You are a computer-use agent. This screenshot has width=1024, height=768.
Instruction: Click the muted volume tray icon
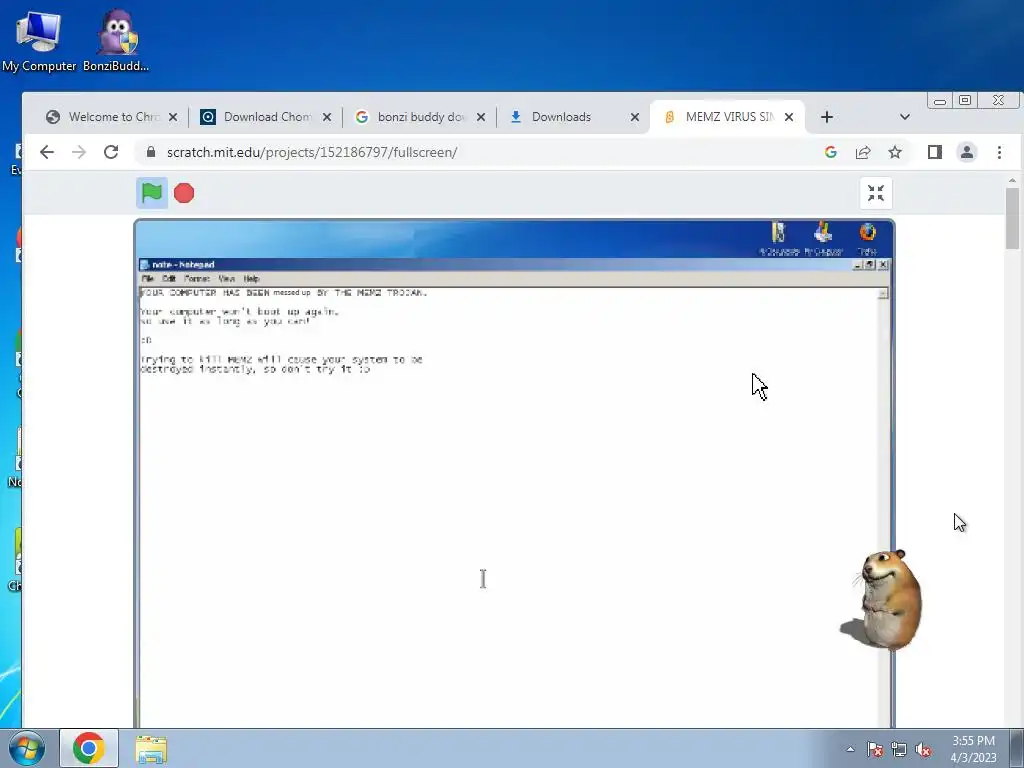[x=923, y=749]
